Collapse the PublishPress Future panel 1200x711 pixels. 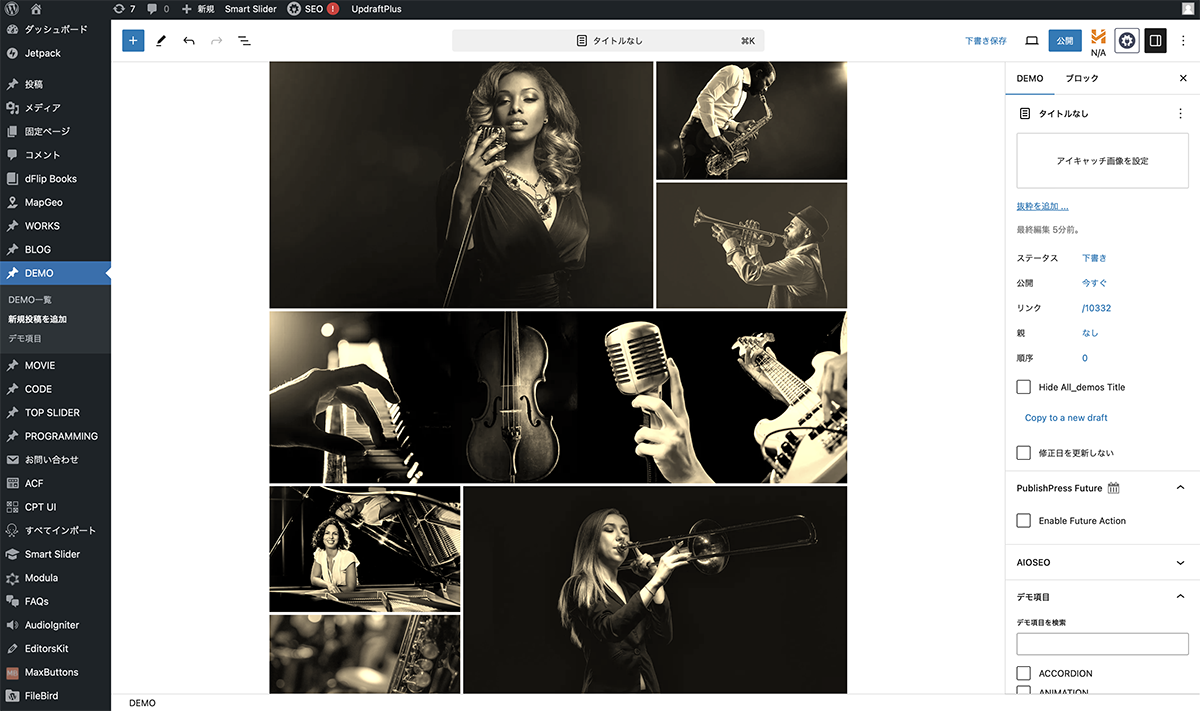tap(1180, 488)
